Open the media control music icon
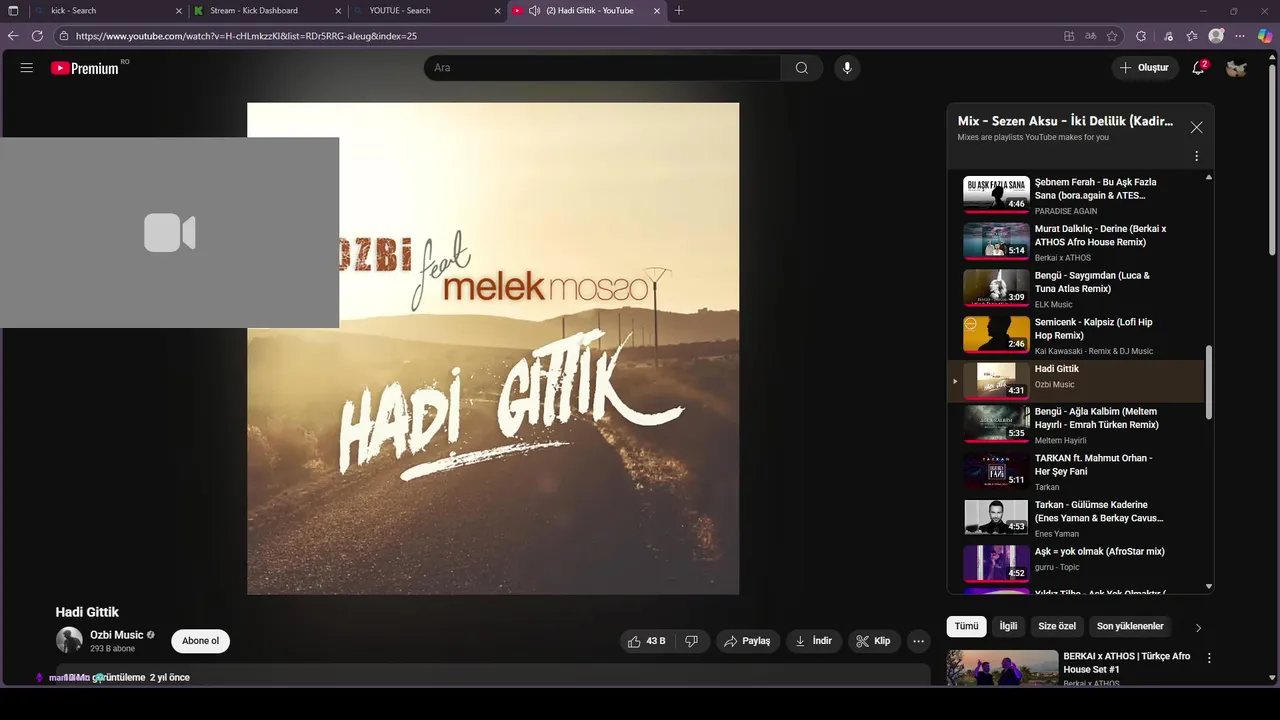The image size is (1280, 720). coord(1168,36)
